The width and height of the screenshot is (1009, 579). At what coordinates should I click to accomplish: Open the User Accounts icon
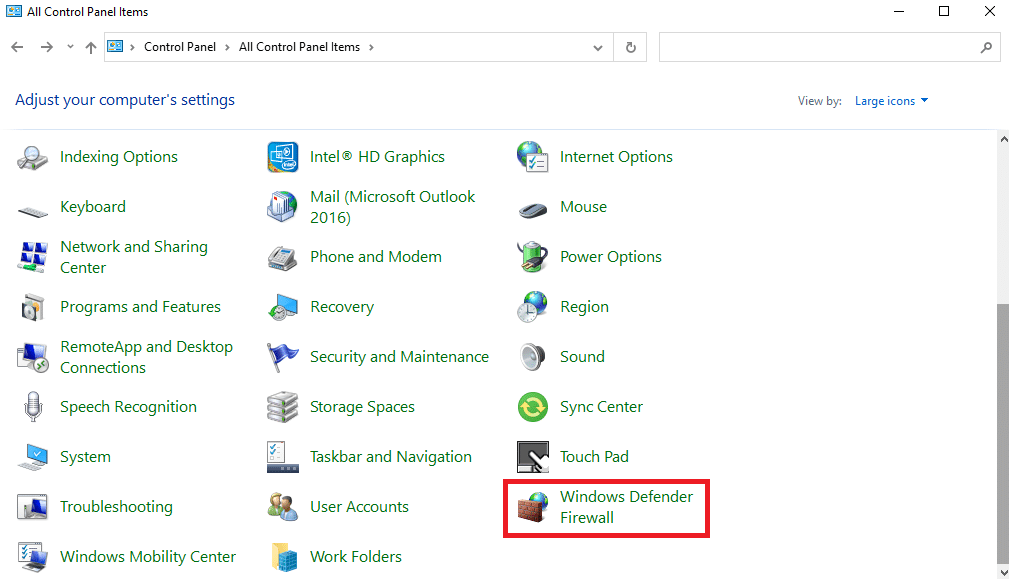(x=282, y=507)
